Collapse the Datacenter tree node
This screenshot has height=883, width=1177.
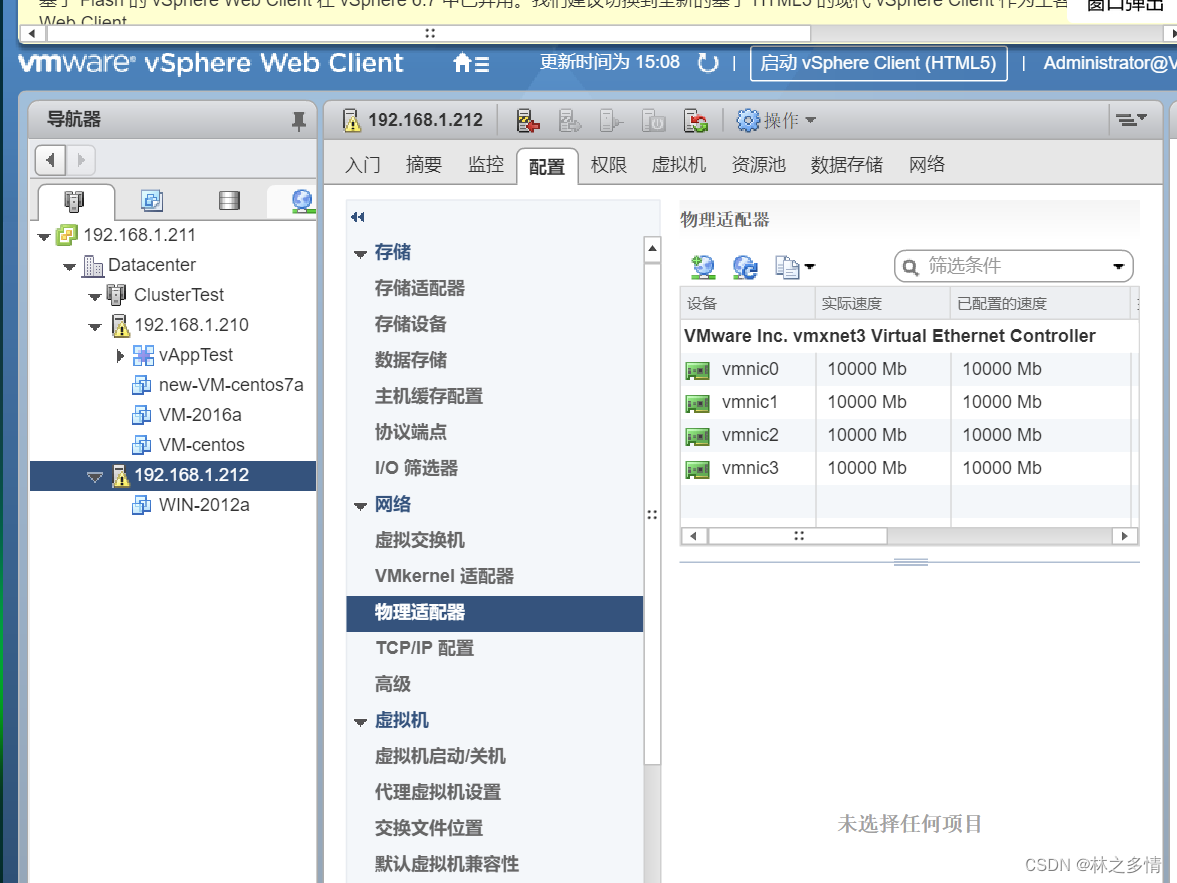69,267
